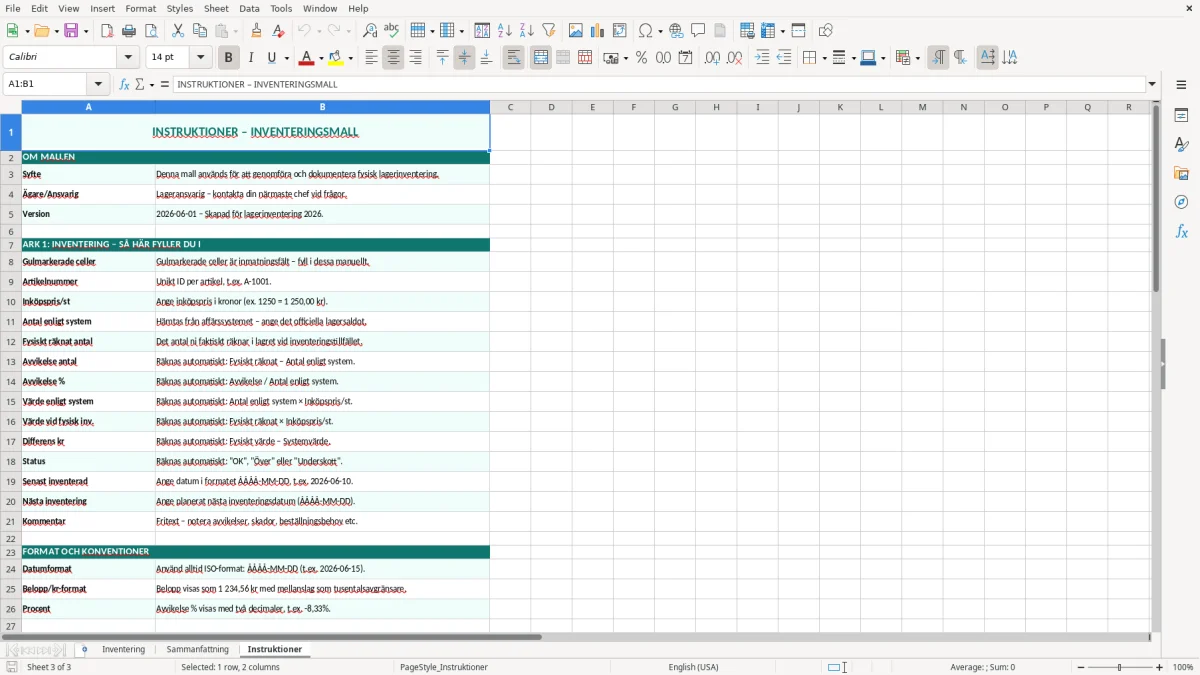Toggle Bold formatting
The height and width of the screenshot is (675, 1200).
pos(228,58)
